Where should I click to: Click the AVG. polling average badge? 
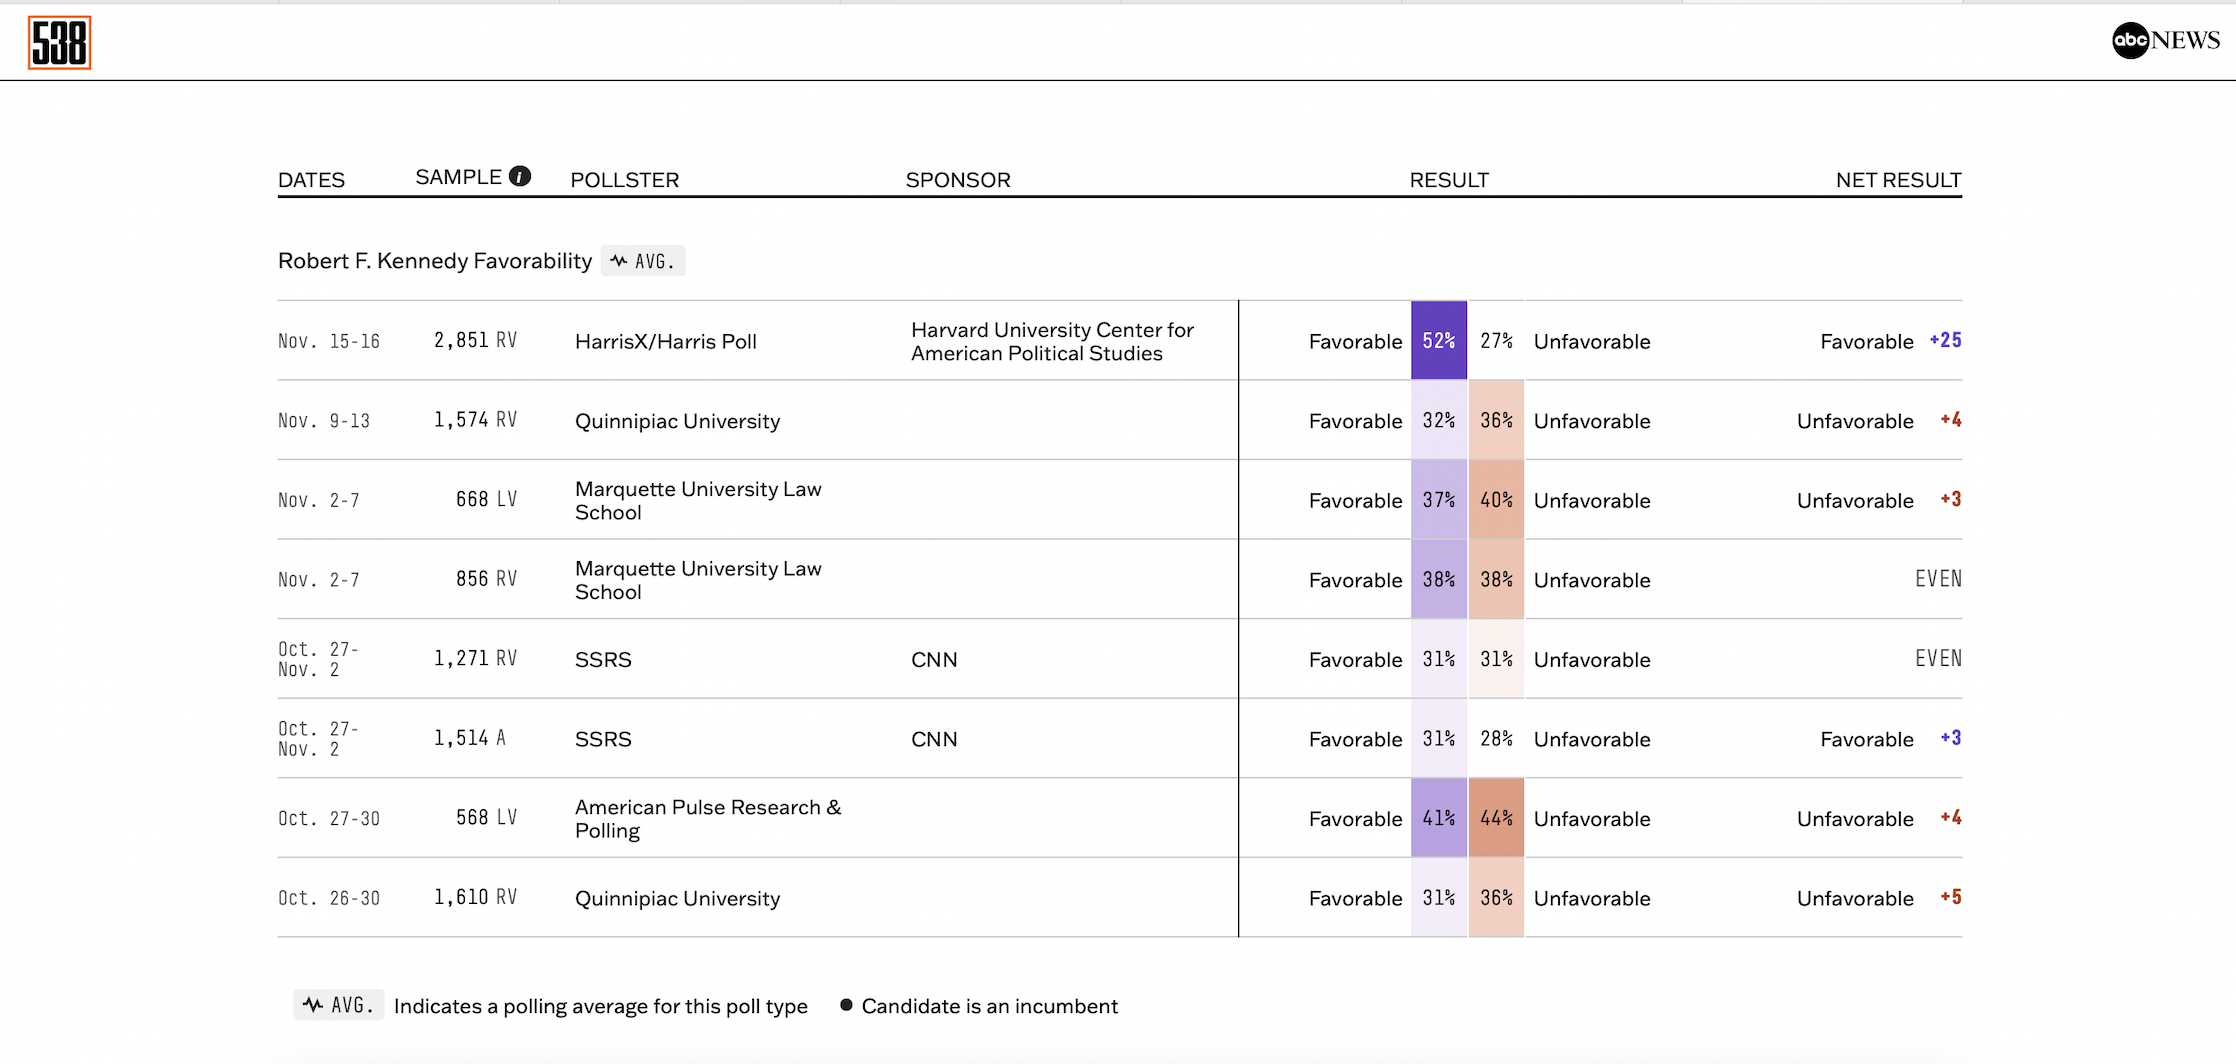click(x=643, y=261)
